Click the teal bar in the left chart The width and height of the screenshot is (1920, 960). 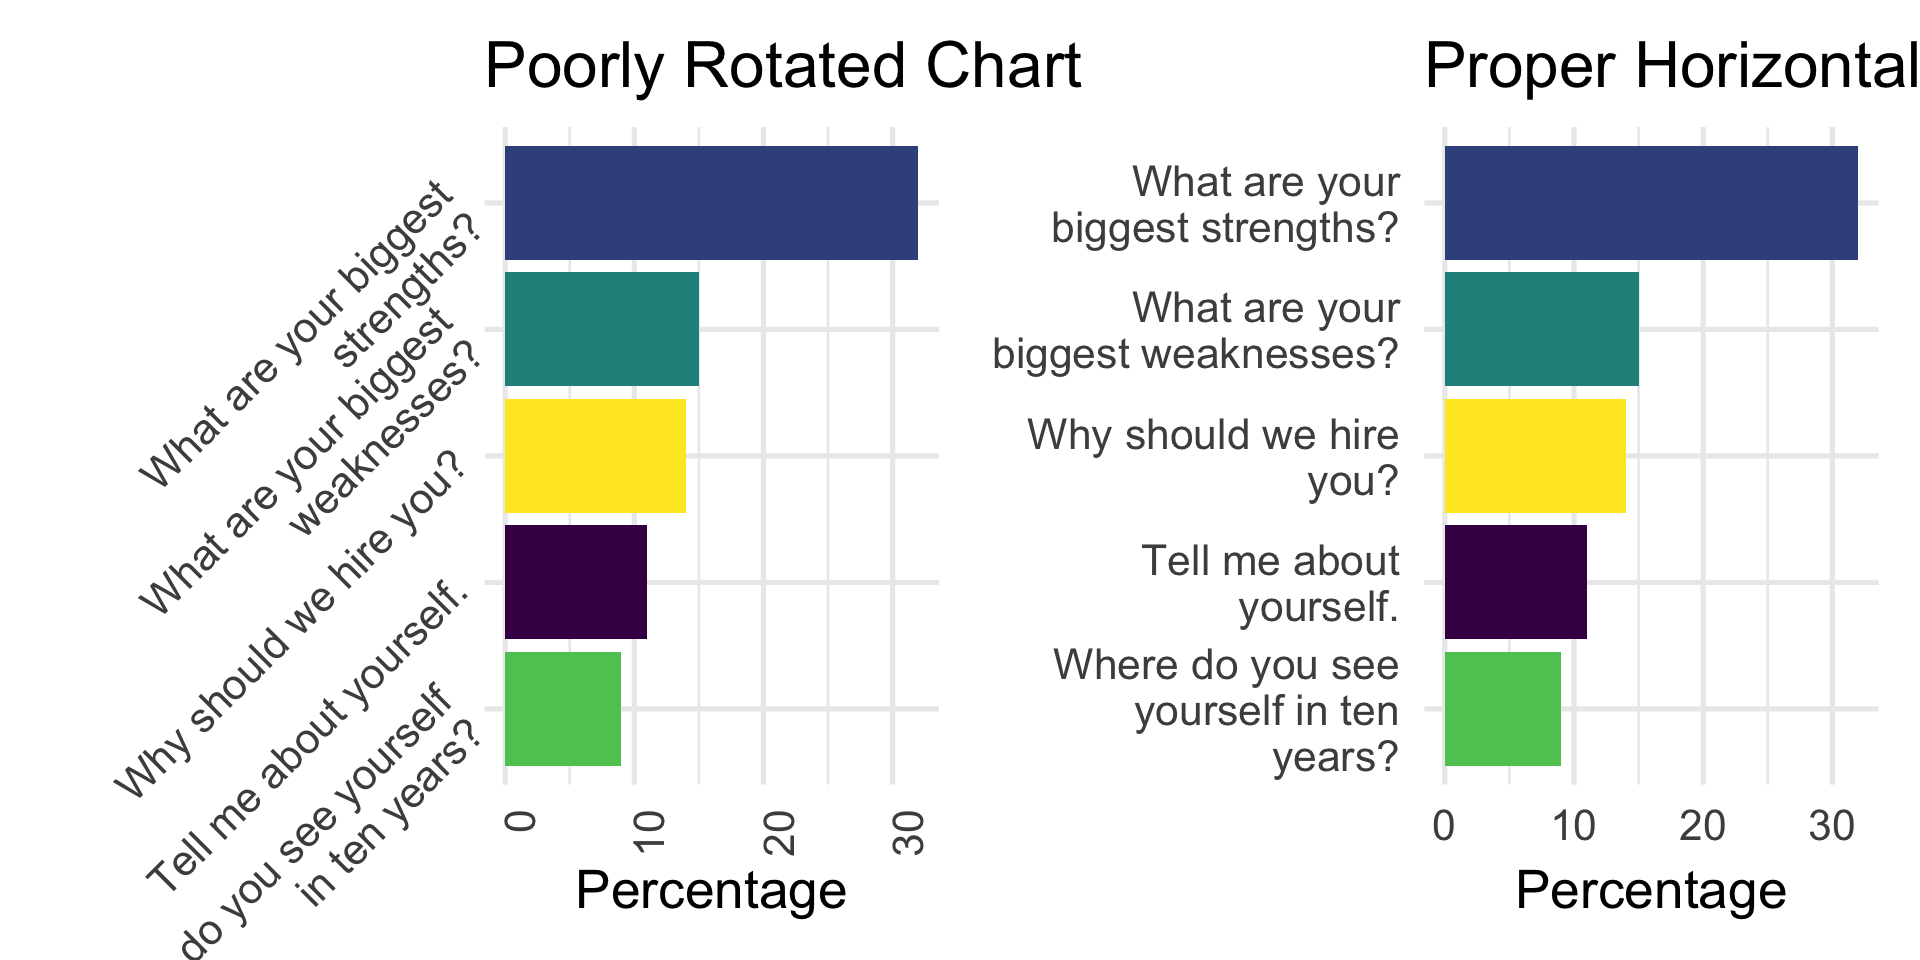[601, 329]
